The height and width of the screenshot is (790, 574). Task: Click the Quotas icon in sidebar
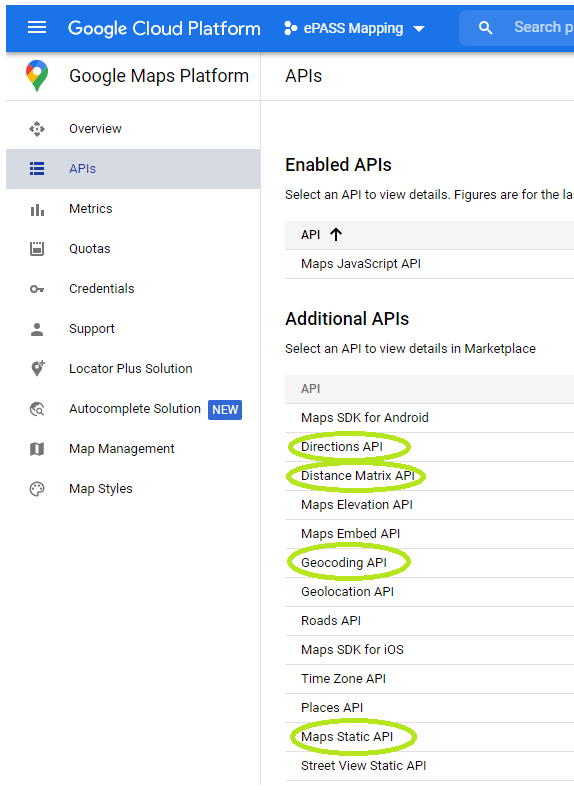(37, 249)
